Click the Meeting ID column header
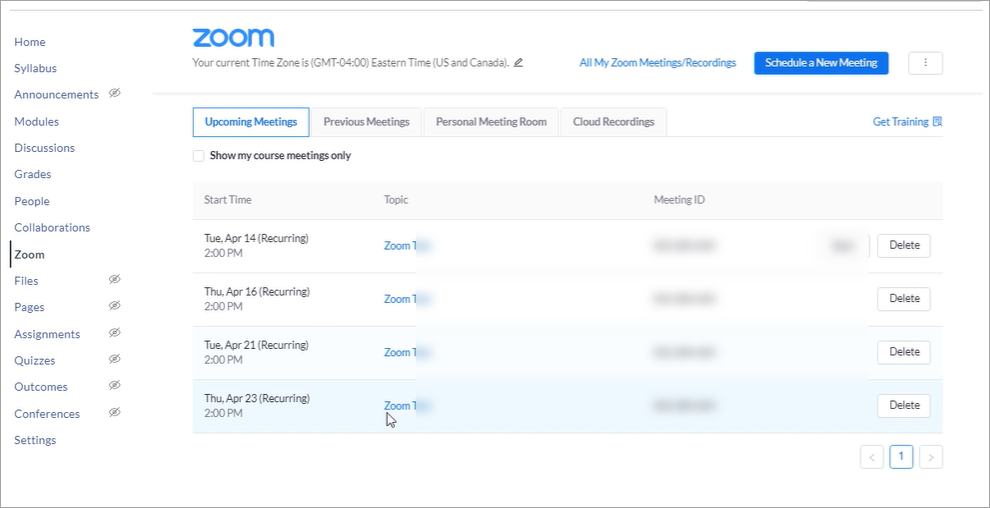This screenshot has height=508, width=990. [679, 200]
